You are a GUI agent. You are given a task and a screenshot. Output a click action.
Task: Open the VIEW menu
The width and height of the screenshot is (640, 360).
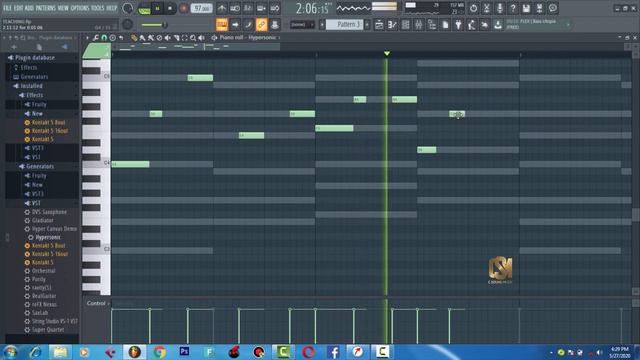coord(63,8)
